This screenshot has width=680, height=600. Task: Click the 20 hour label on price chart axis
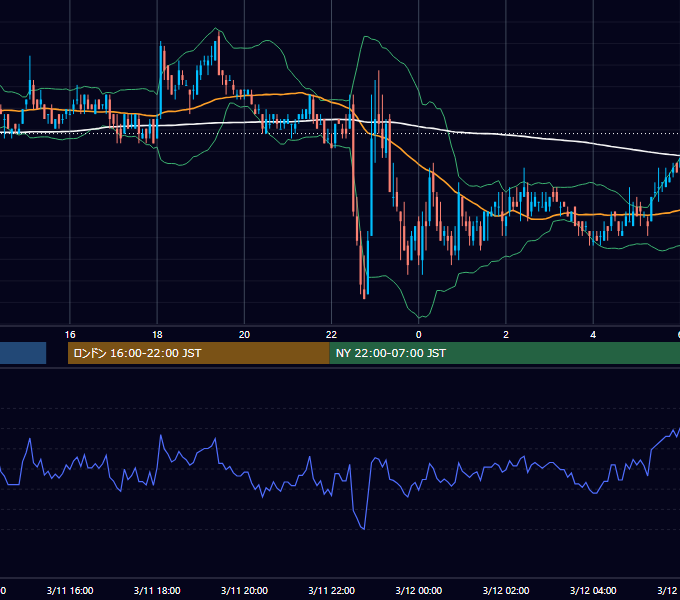[x=244, y=335]
